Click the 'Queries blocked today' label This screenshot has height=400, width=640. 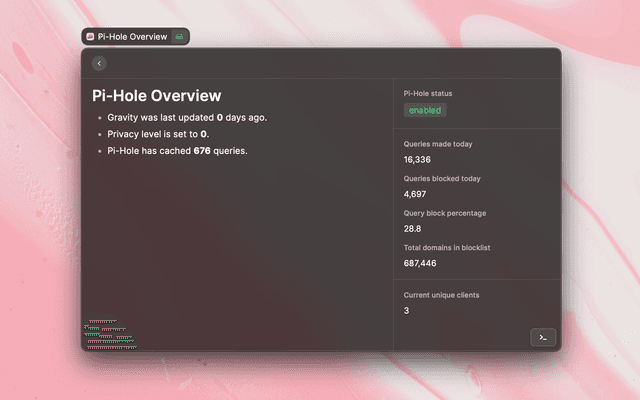tap(442, 179)
